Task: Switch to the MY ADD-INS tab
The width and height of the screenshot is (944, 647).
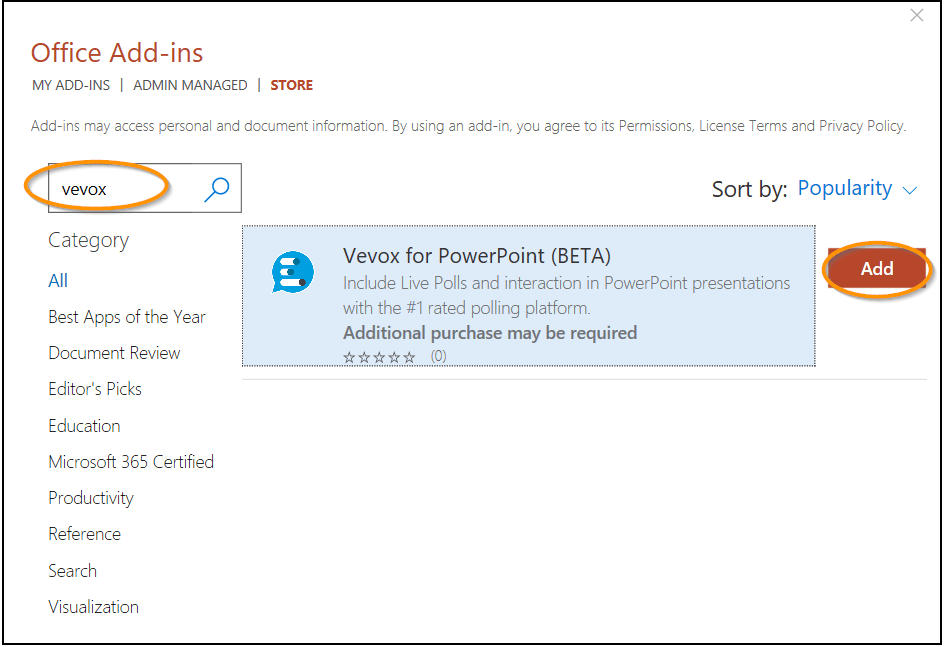Action: [70, 85]
